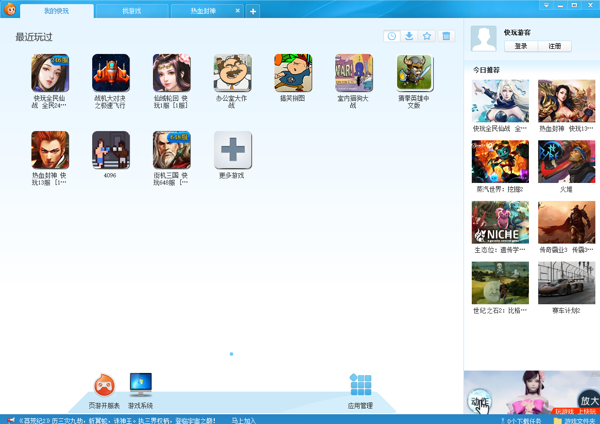Open the 办公室大作战 game
Viewport: 600px width, 424px height.
(232, 73)
